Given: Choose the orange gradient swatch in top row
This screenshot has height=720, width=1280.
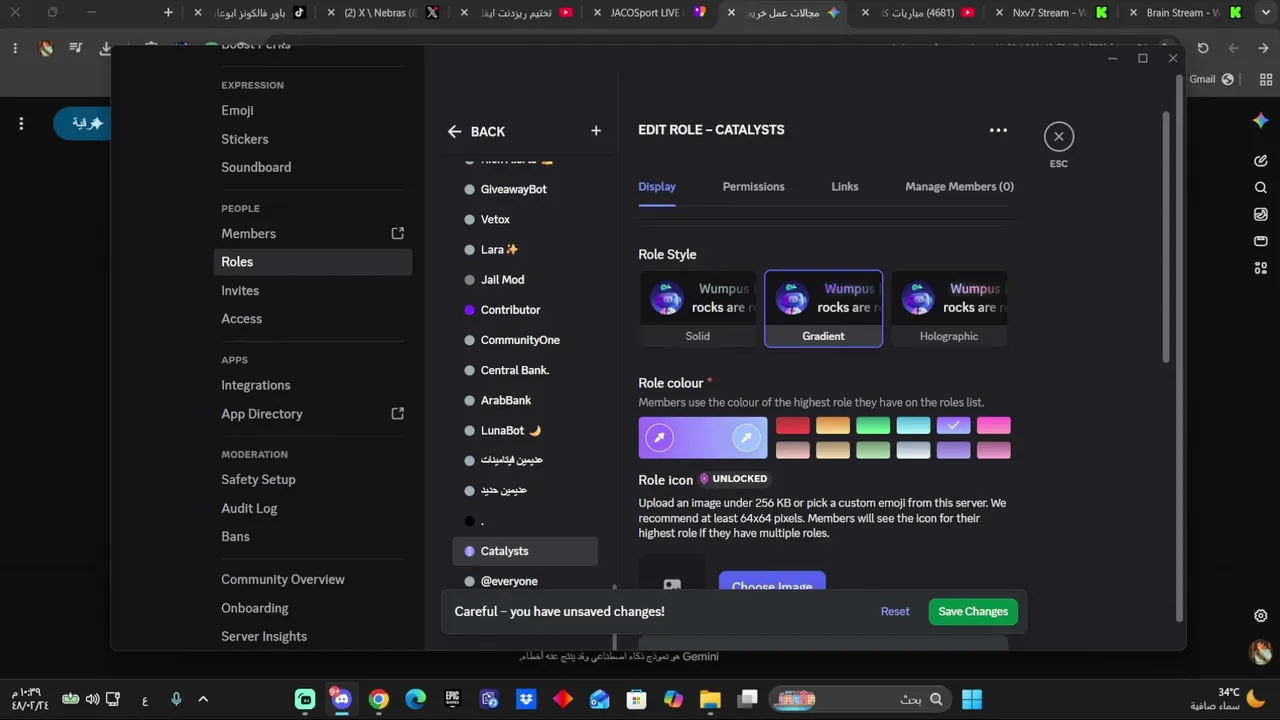Looking at the screenshot, I should (833, 426).
